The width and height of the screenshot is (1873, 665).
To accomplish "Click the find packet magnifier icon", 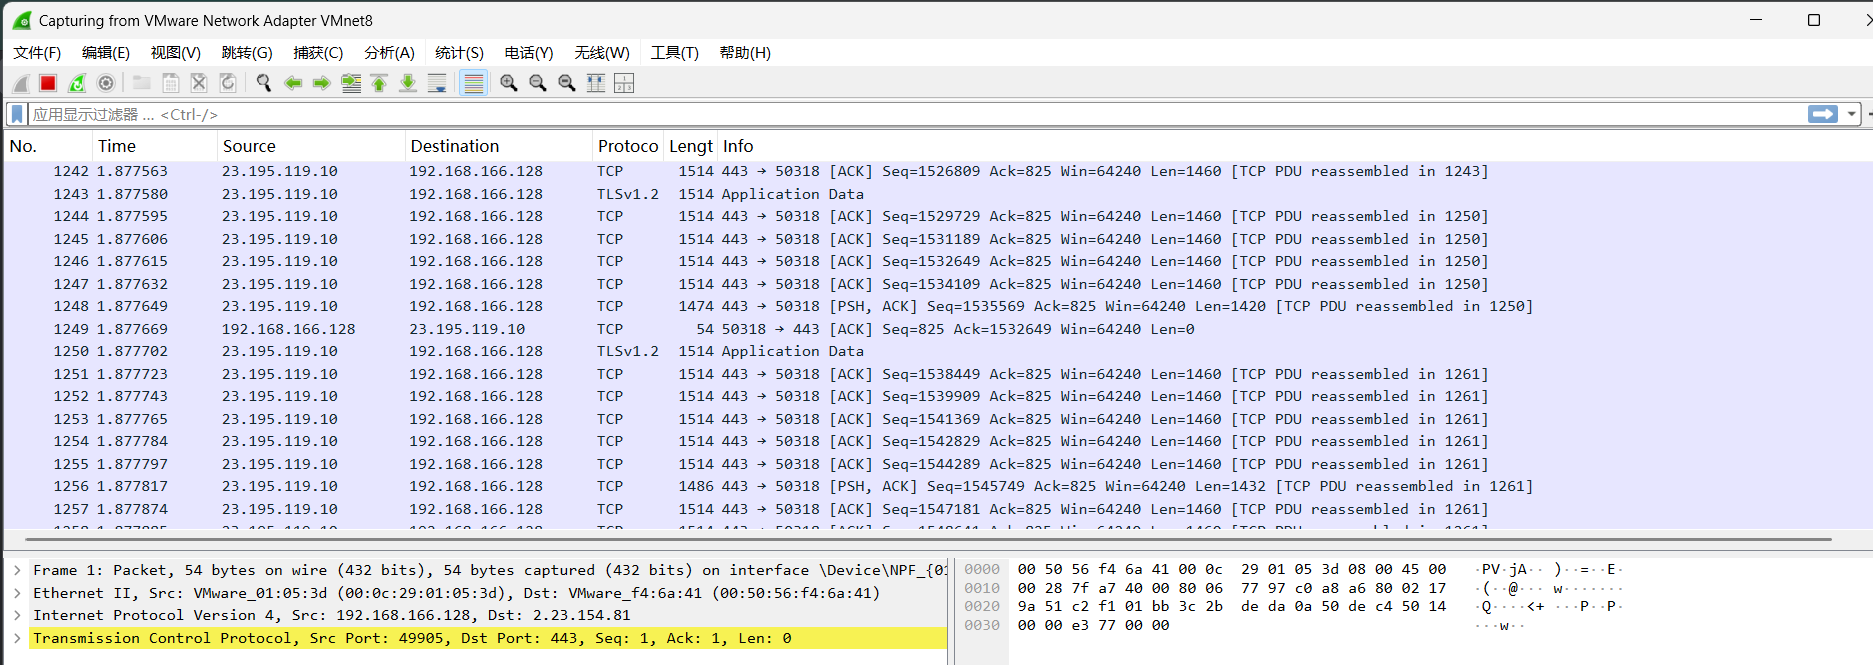I will (x=264, y=83).
